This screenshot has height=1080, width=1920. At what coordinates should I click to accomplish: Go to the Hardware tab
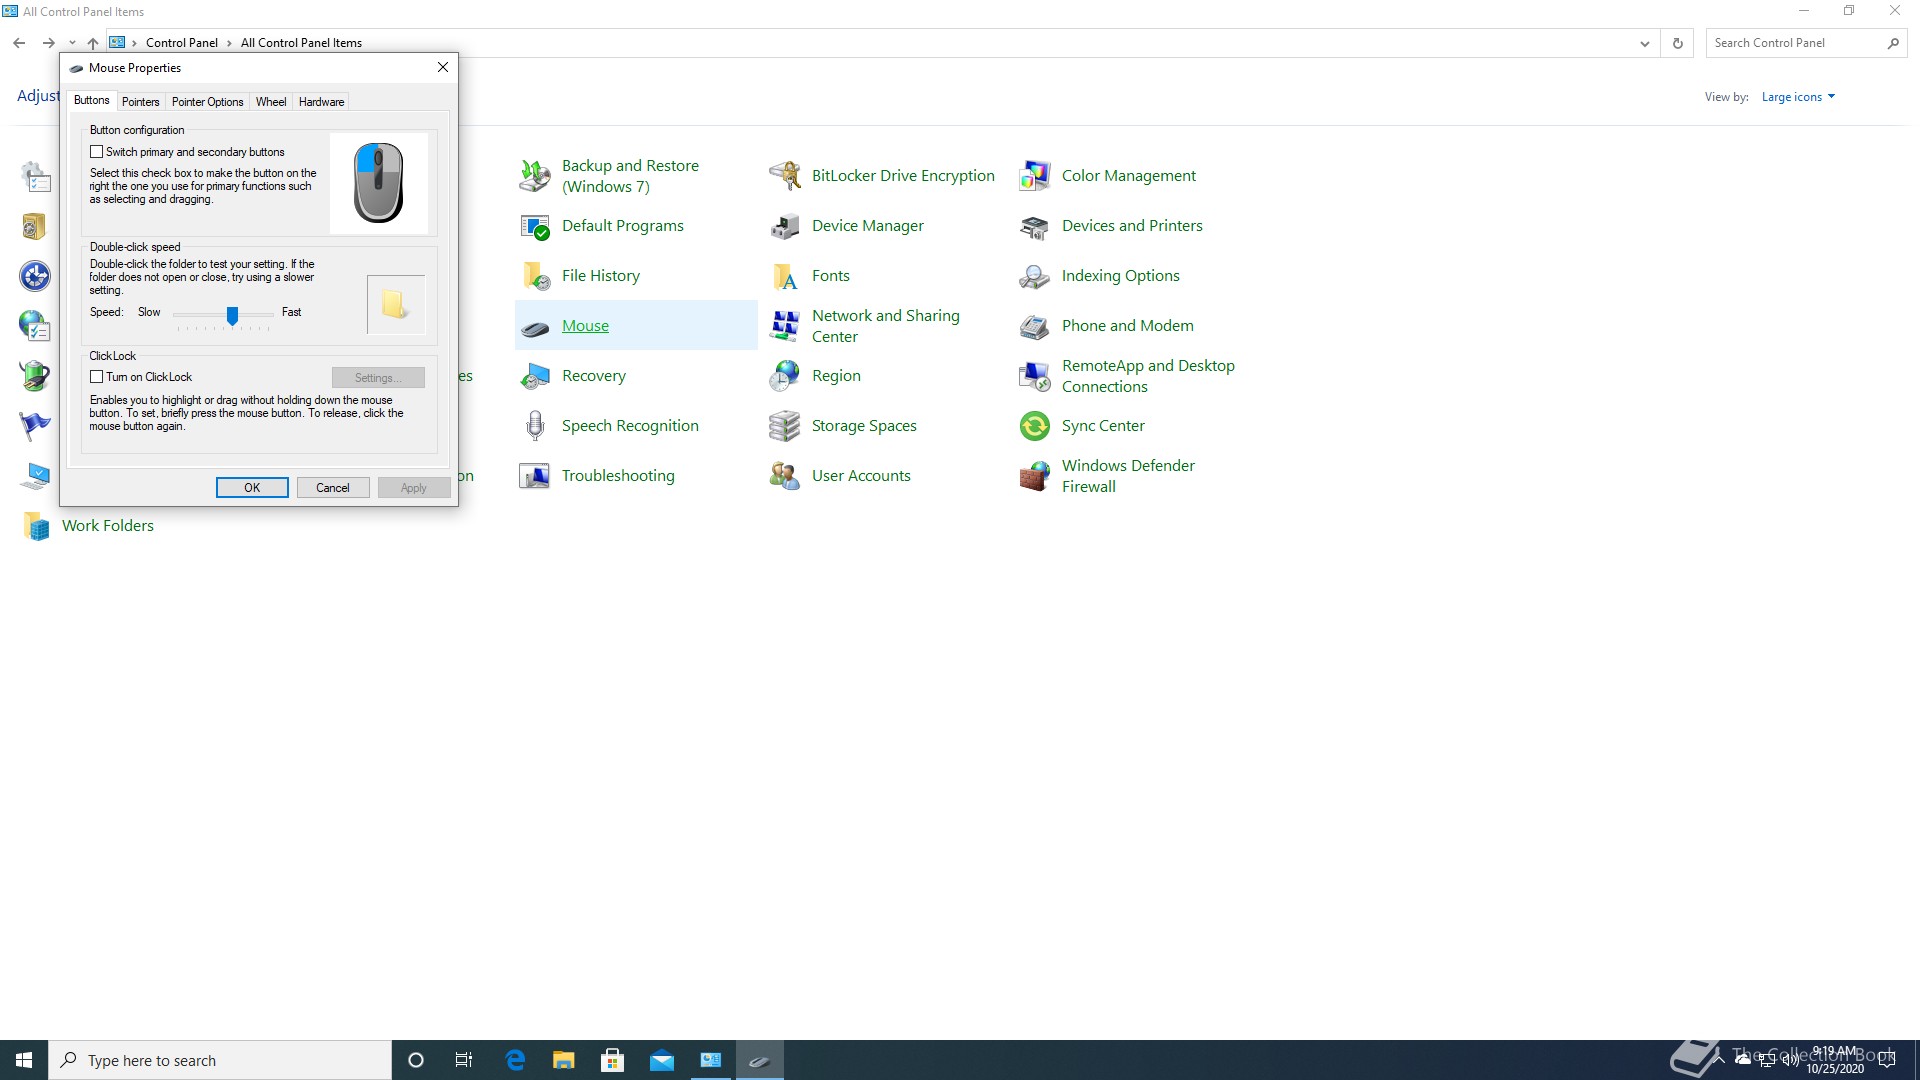click(321, 102)
